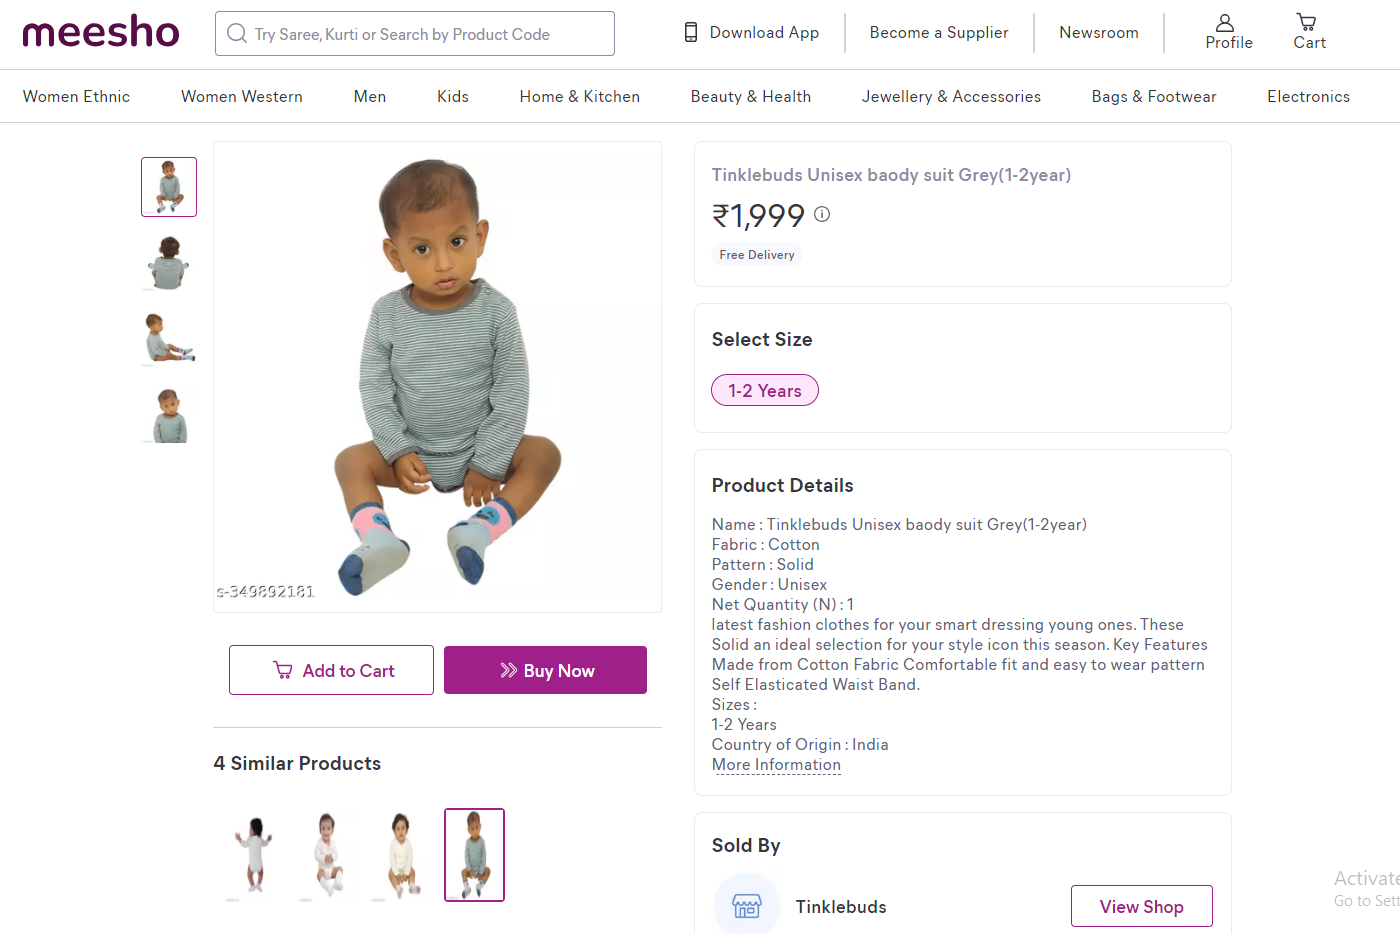Viewport: 1400px width, 934px height.
Task: Click Become a Supplier link
Action: pyautogui.click(x=939, y=33)
